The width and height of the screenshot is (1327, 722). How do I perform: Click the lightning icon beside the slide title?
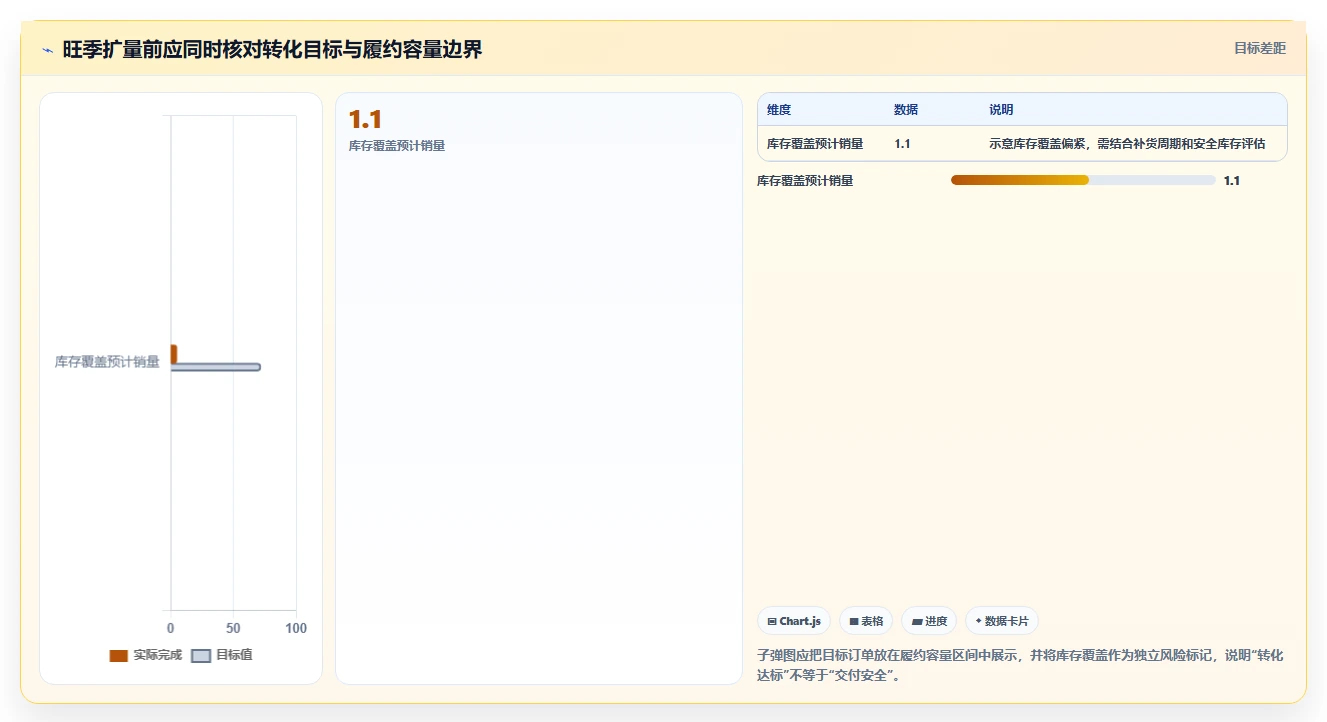[x=48, y=50]
